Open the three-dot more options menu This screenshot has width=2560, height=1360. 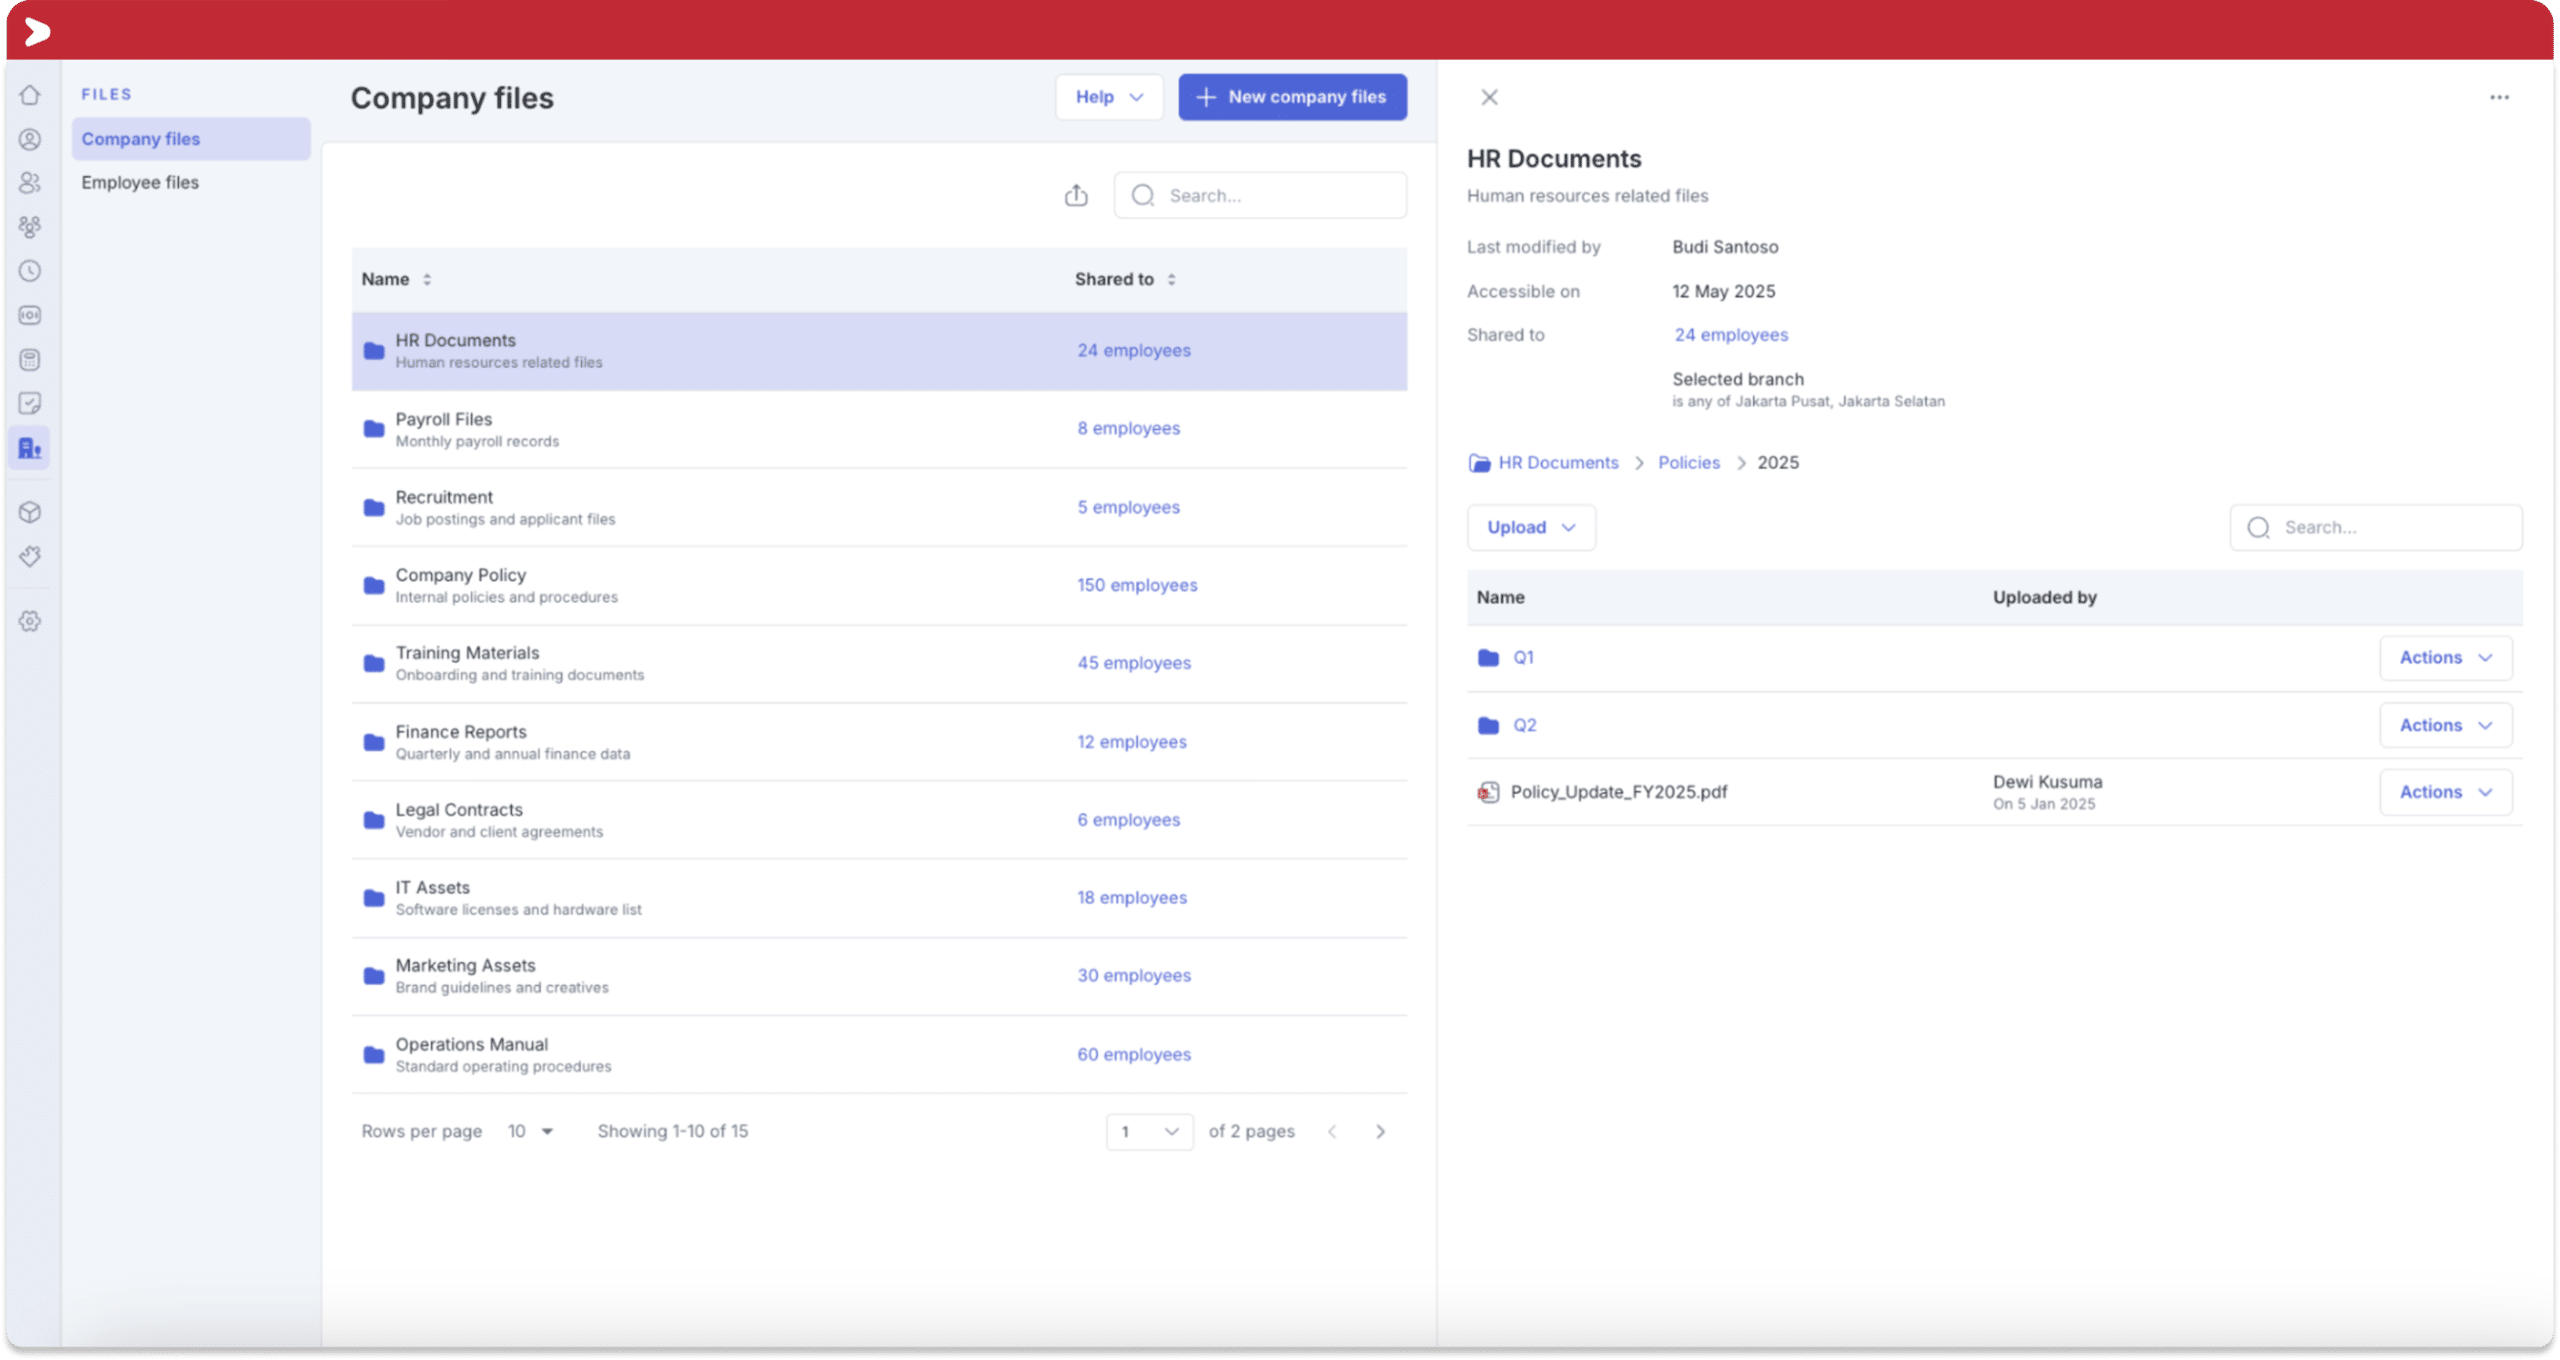(2499, 97)
